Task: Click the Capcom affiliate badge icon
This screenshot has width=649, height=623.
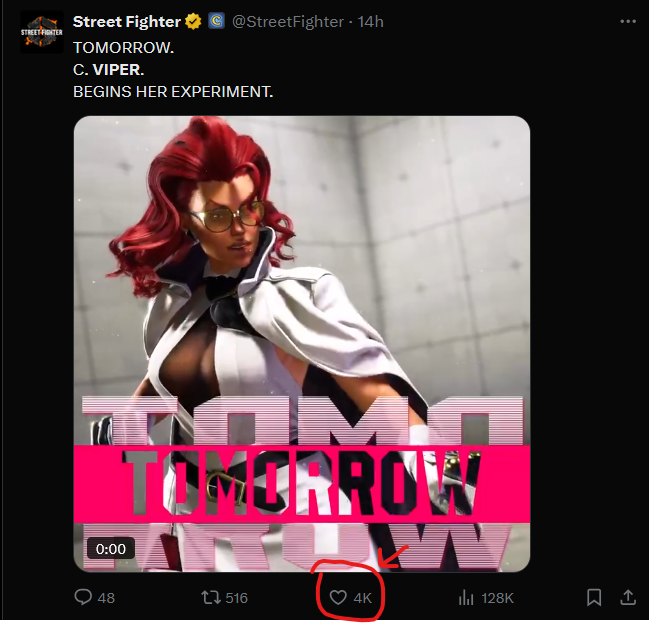Action: click(216, 21)
